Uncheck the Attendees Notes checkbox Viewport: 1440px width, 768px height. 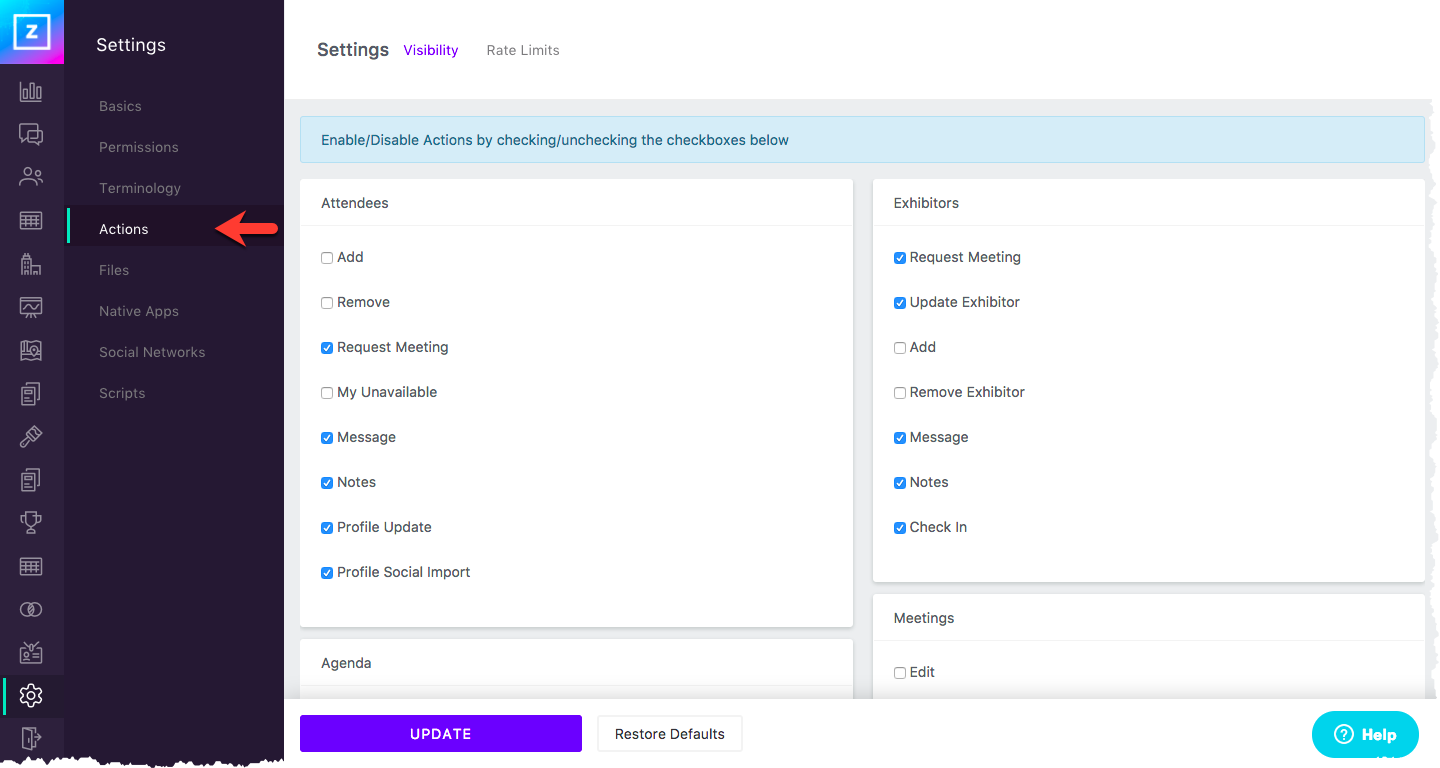click(327, 483)
